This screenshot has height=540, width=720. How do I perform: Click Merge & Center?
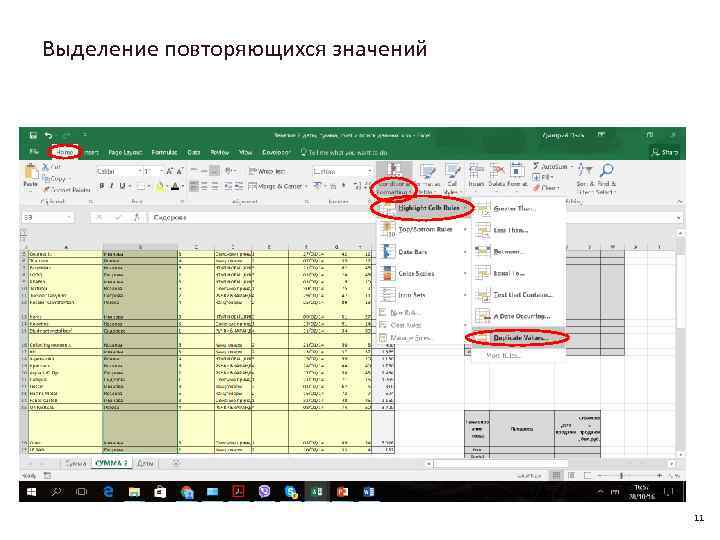coord(277,186)
